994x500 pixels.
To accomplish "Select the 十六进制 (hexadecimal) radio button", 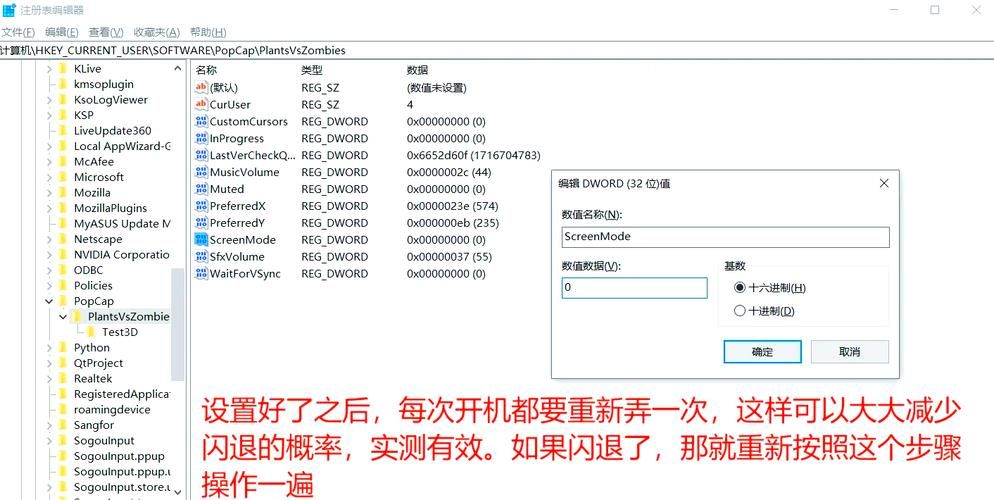I will [x=739, y=288].
